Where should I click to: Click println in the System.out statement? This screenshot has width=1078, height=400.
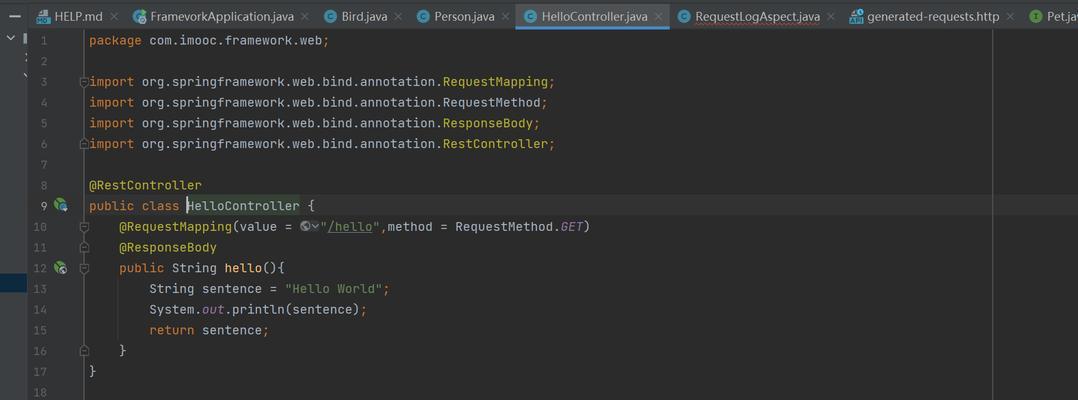(258, 309)
